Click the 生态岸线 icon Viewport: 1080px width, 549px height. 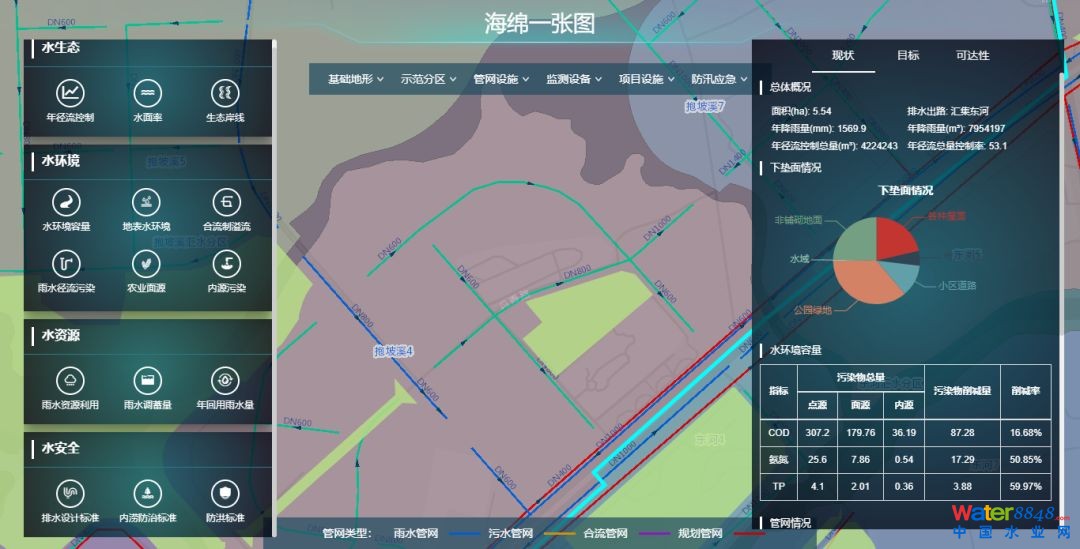point(225,94)
